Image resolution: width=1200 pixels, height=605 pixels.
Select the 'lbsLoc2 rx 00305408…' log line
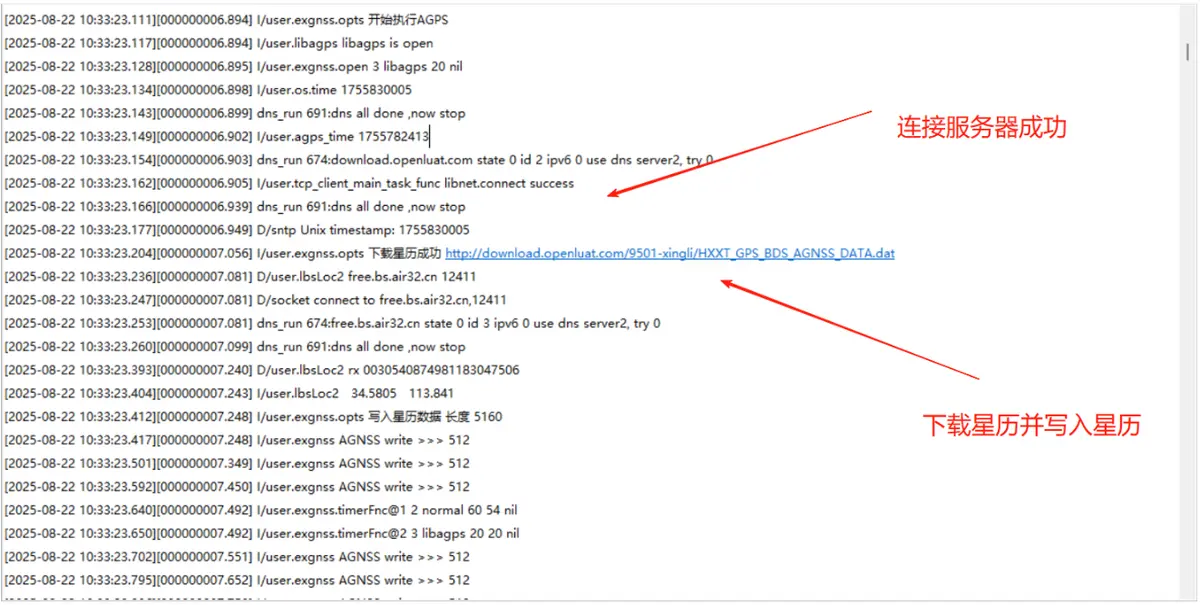point(262,370)
